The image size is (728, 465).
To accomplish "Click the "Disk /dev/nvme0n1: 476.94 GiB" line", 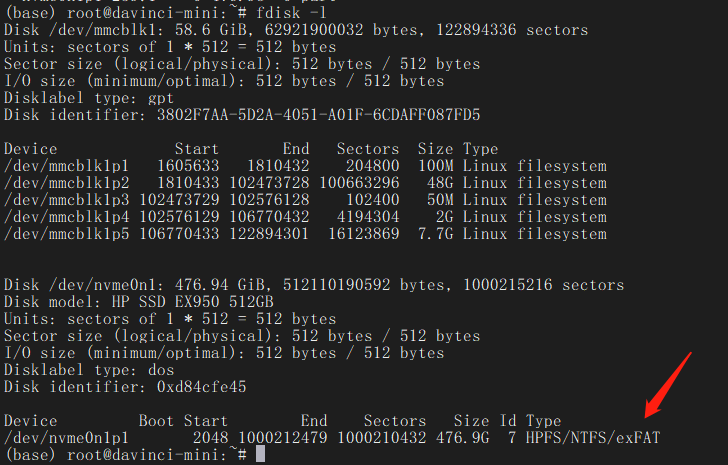I will coord(313,285).
